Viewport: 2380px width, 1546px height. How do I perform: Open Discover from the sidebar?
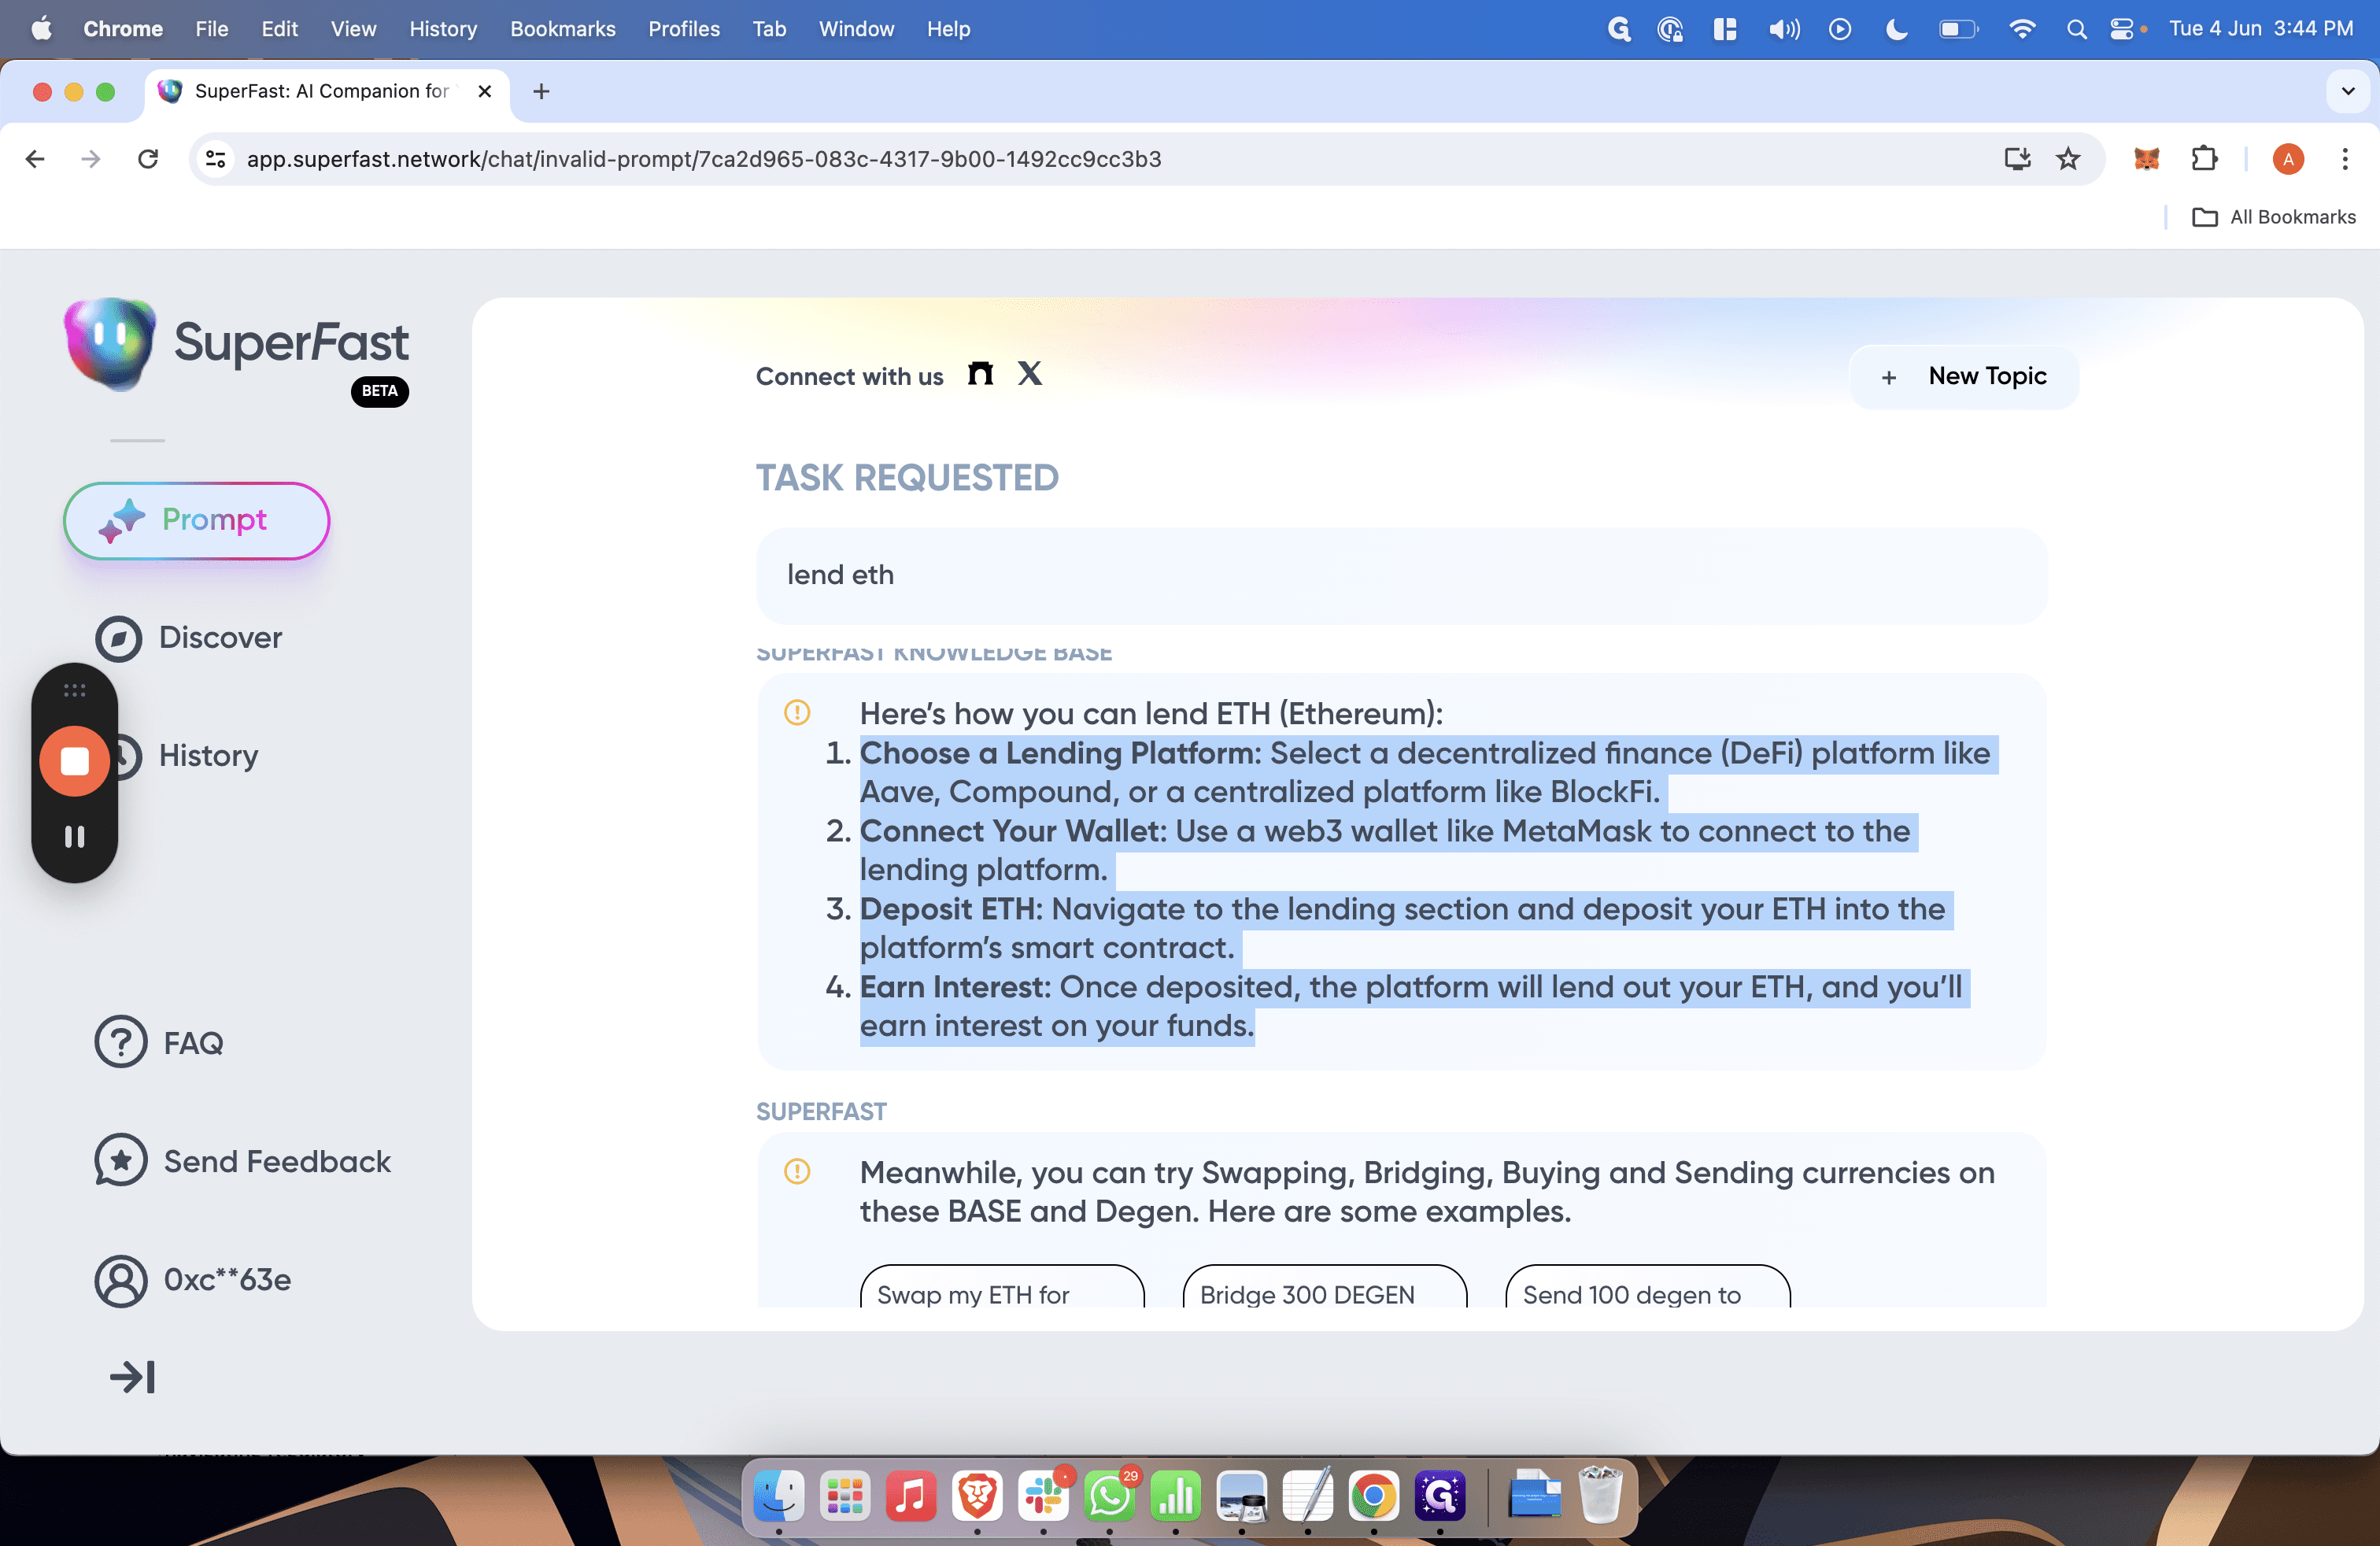click(189, 638)
